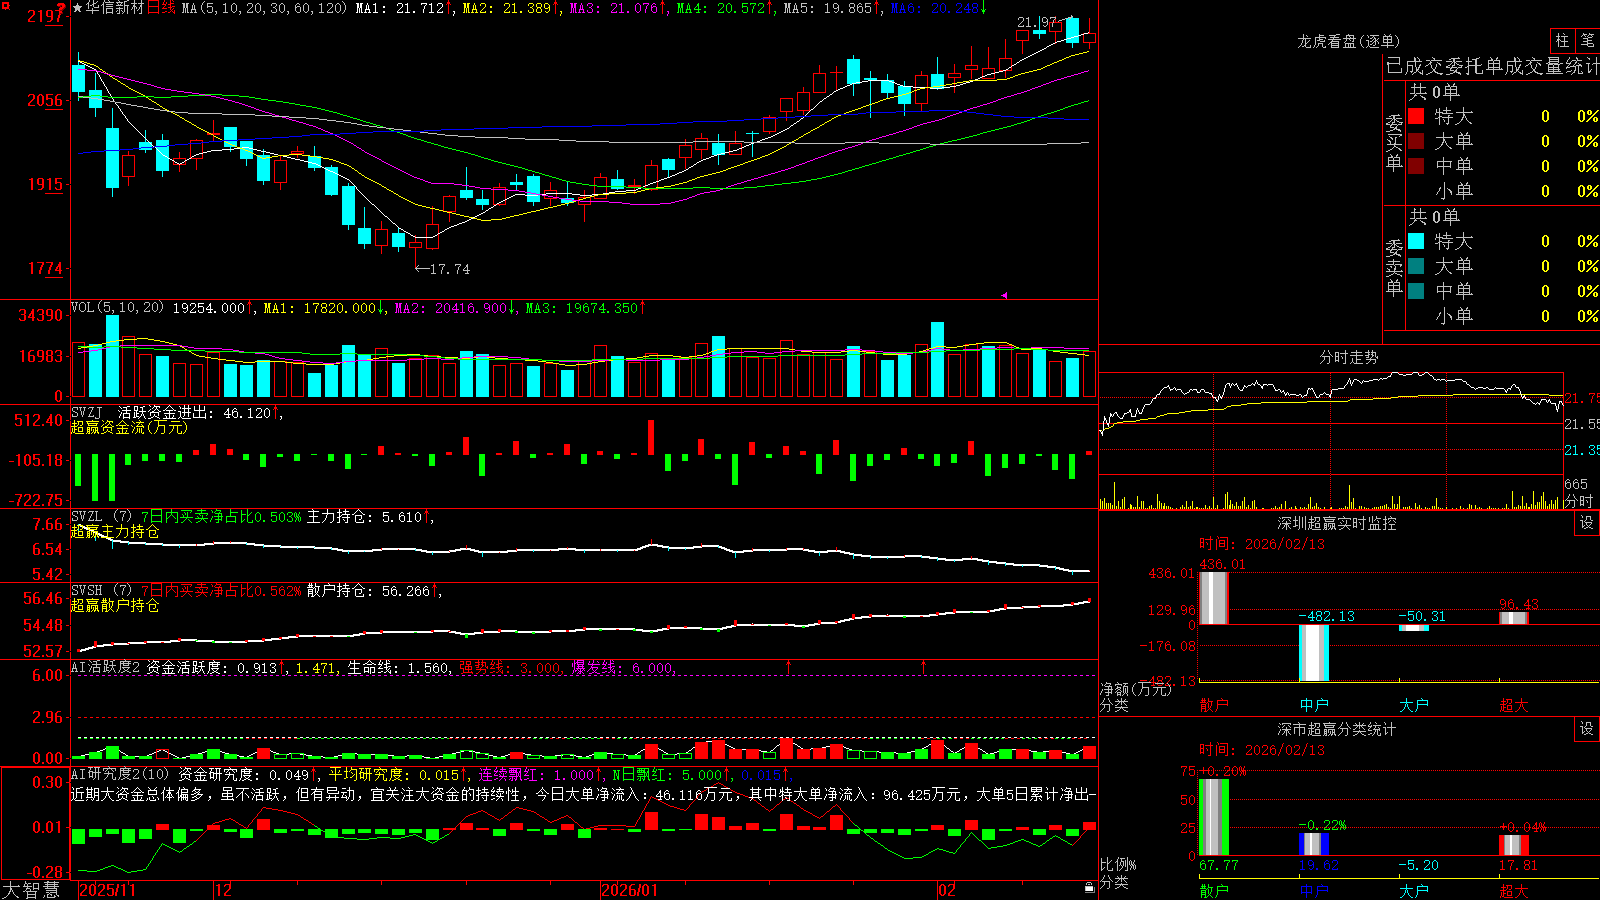Click the AI研究度2(10) indicator label
This screenshot has height=900, width=1600.
[x=120, y=774]
